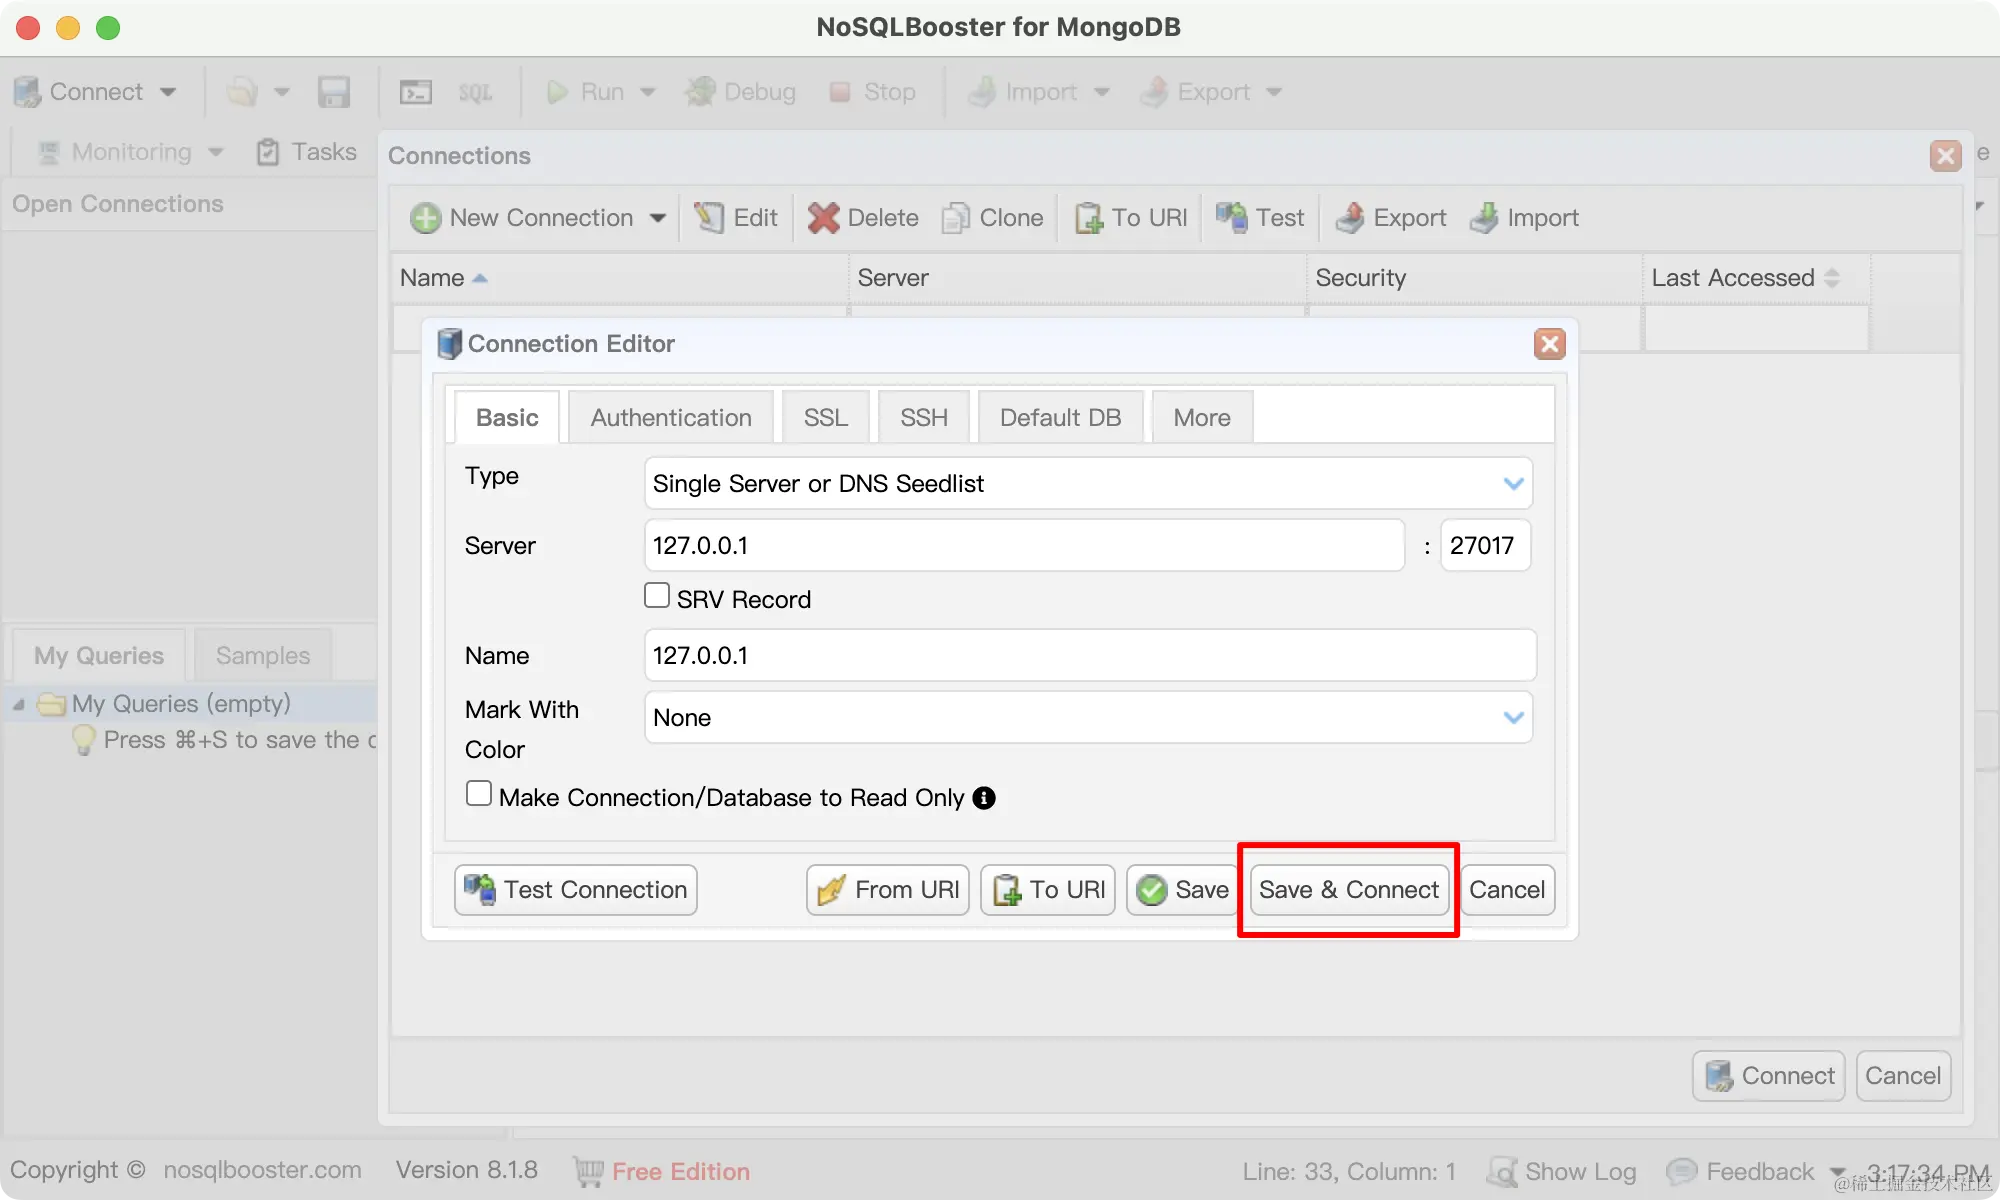Click the info icon beside Read Only
This screenshot has height=1200, width=2000.
point(984,797)
